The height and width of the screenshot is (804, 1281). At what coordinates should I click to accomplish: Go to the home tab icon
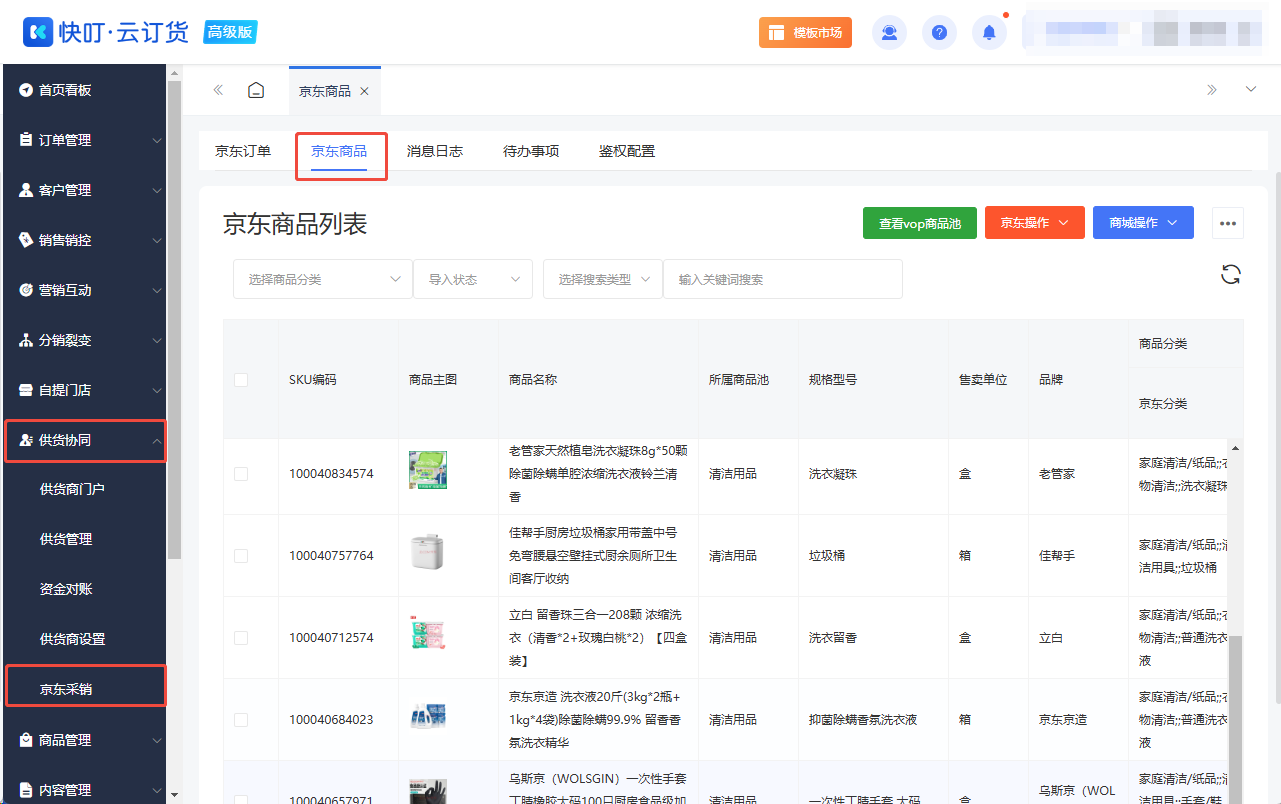tap(256, 90)
